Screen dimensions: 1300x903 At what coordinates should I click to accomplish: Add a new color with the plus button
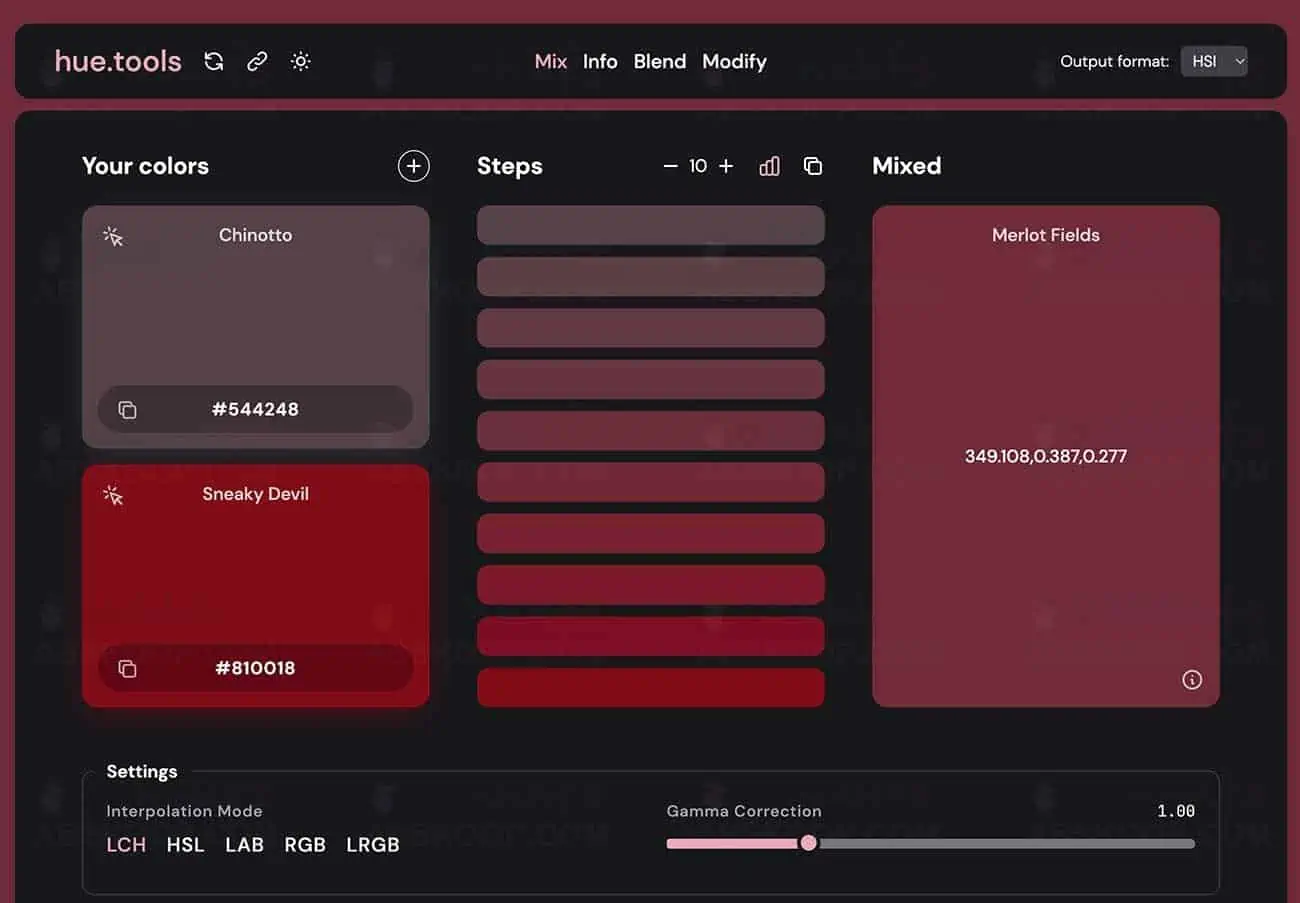[414, 166]
